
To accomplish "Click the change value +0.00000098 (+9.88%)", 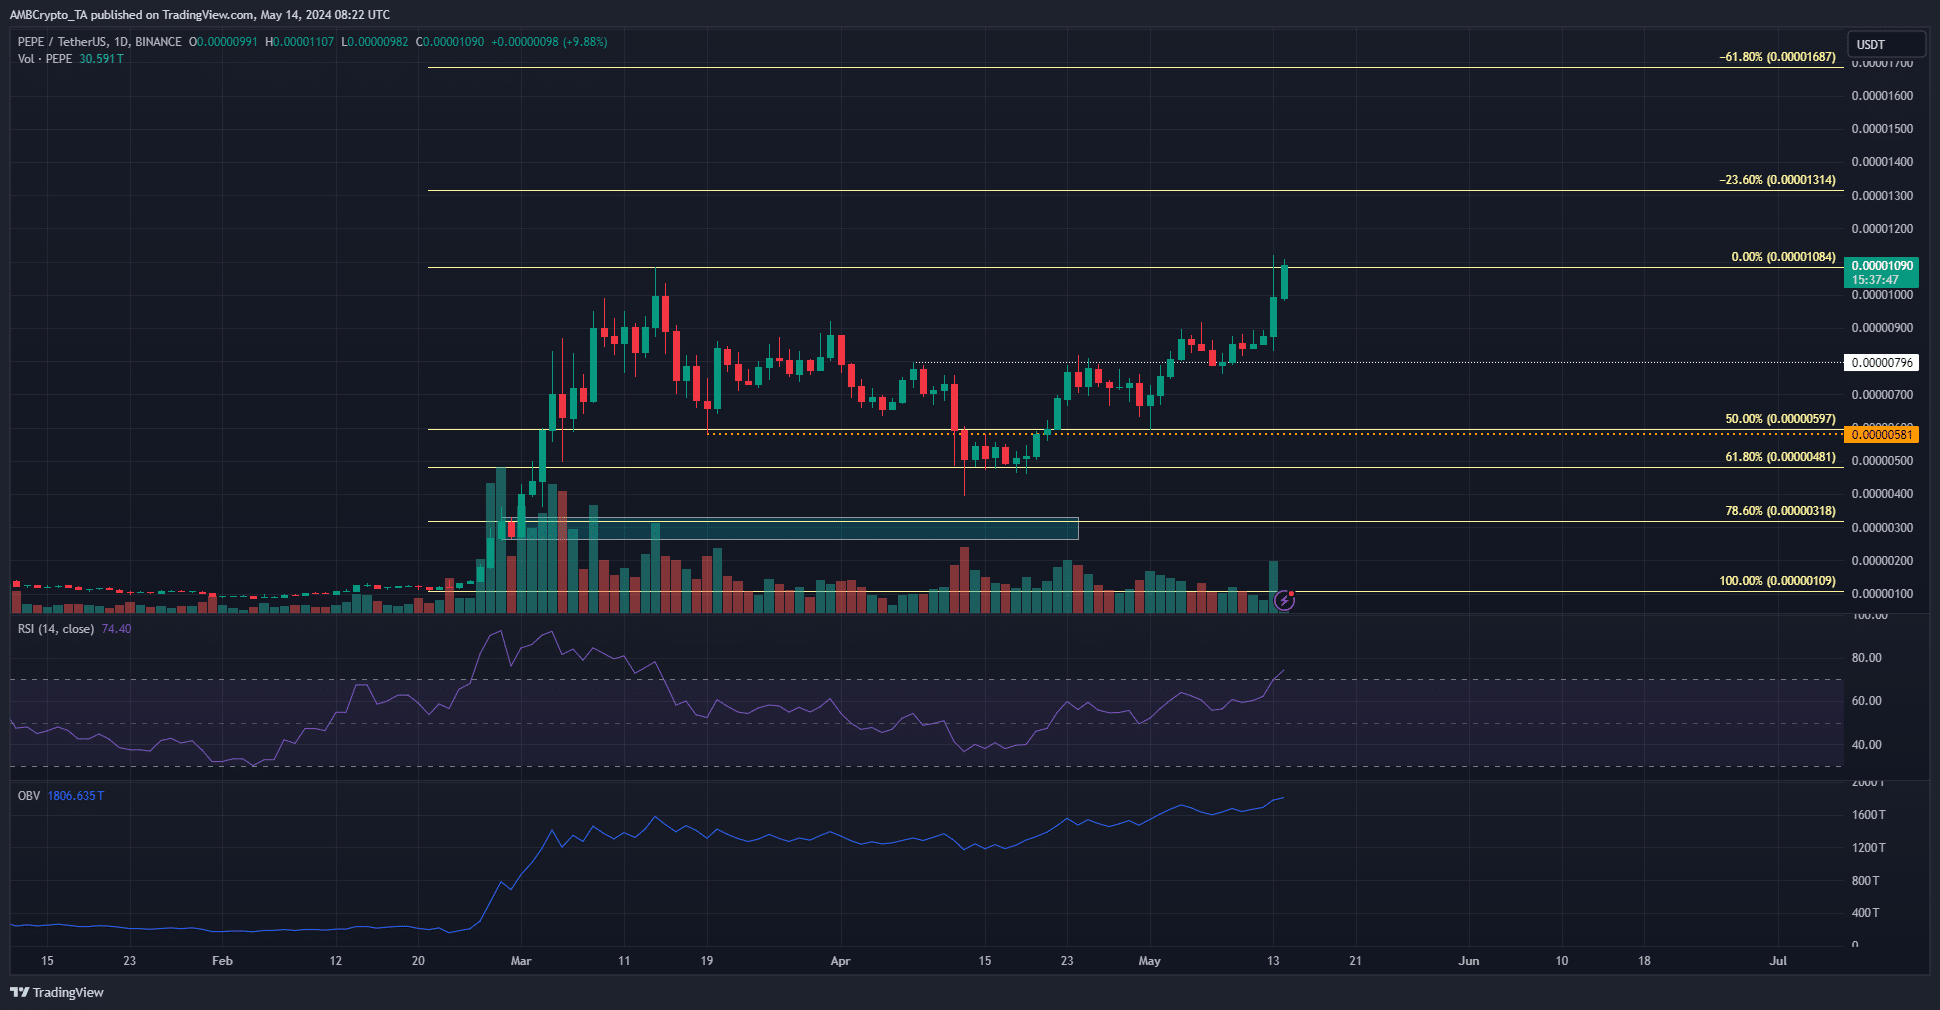I will 549,42.
